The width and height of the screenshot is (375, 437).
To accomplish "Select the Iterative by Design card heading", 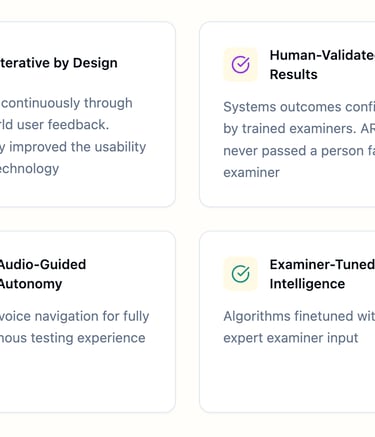I will tap(58, 63).
